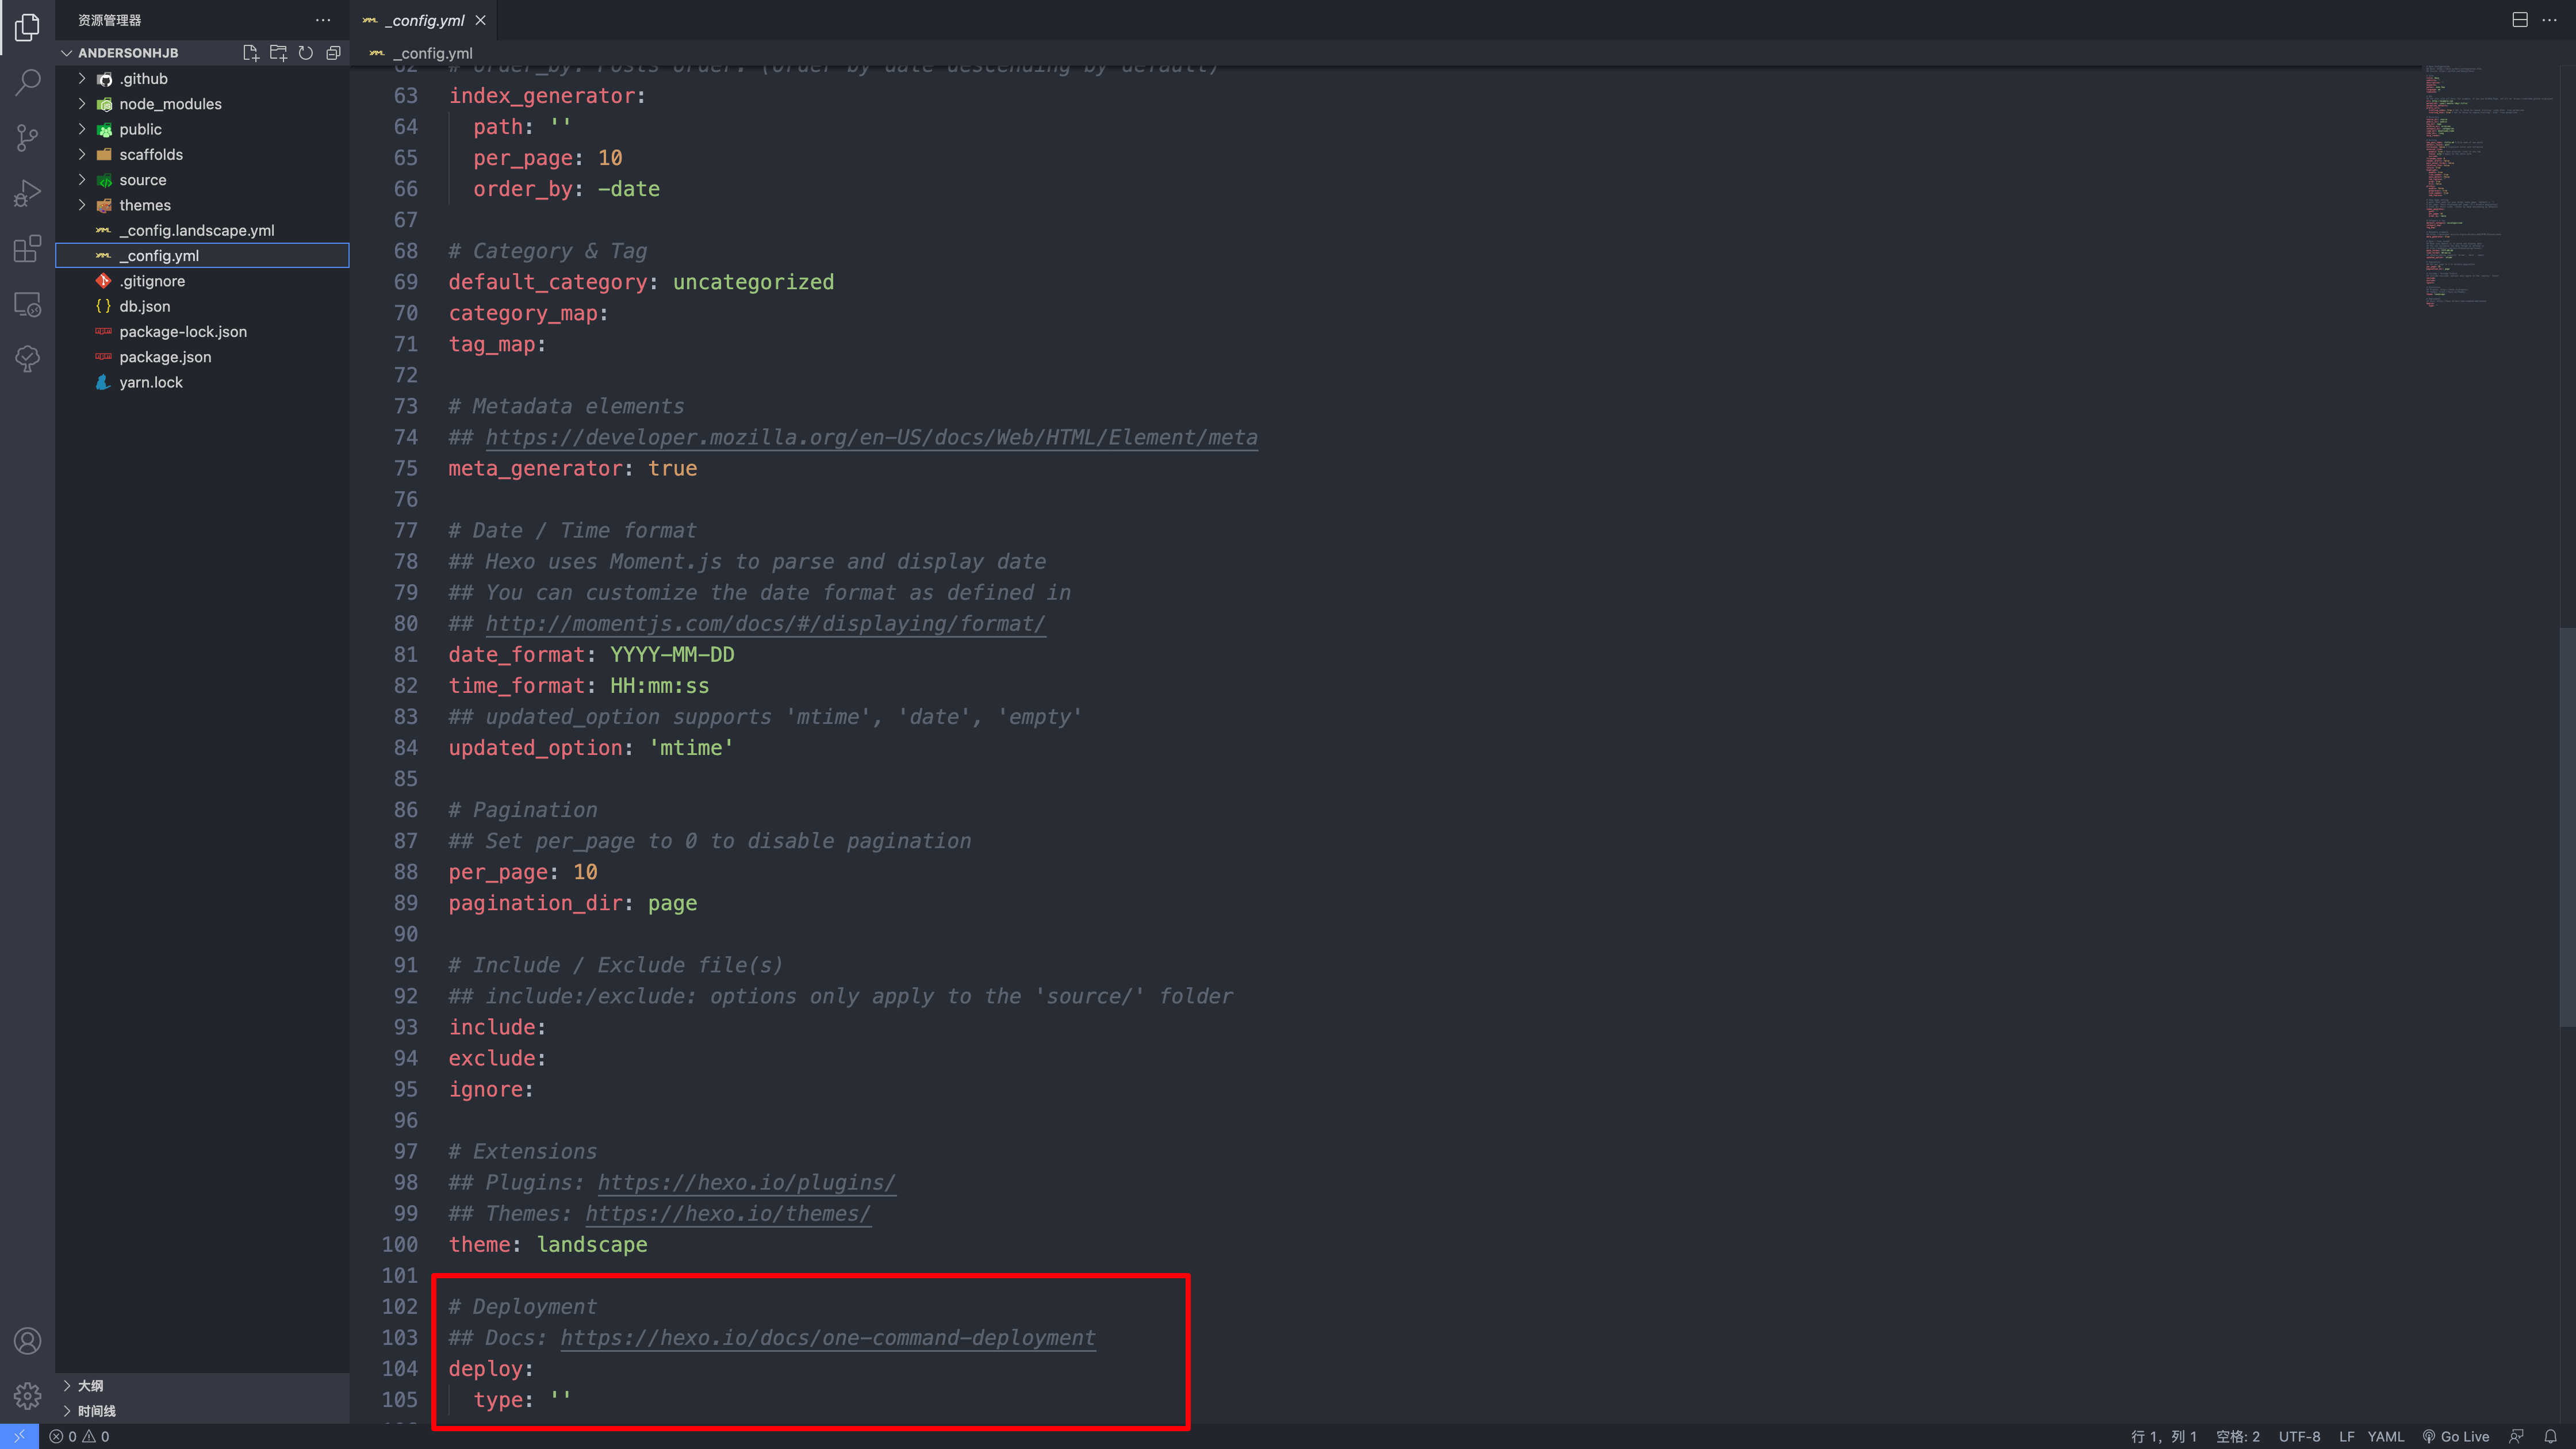Select the _config.yml editor tab
Screen dimensions: 2576x1449
click(x=424, y=20)
